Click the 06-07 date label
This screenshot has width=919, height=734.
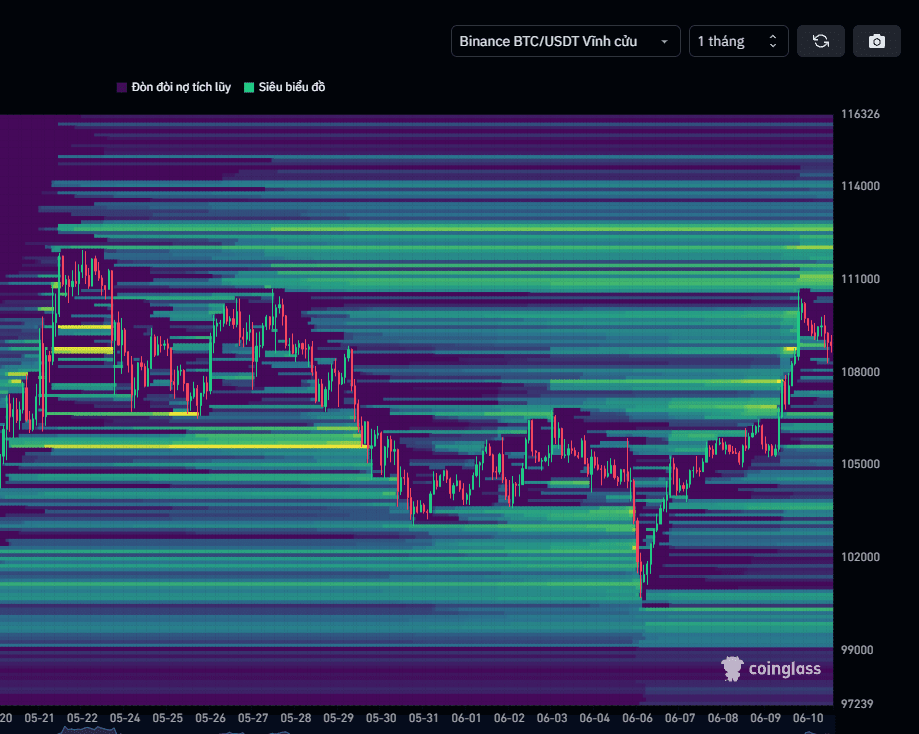pyautogui.click(x=680, y=718)
